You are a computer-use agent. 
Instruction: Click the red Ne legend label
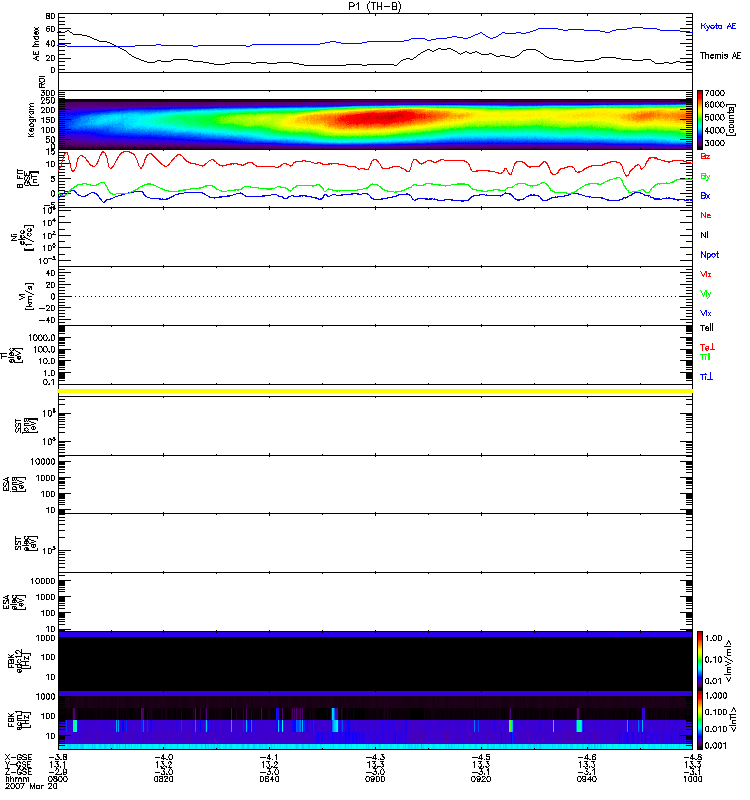(706, 215)
